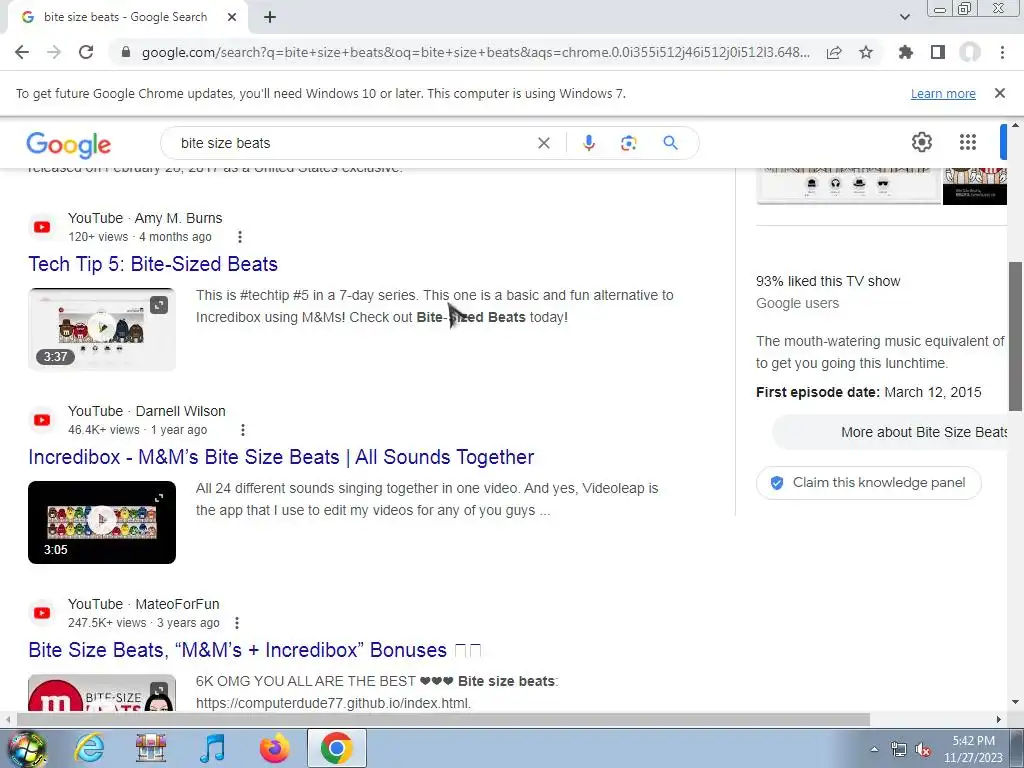Open the Windows Start menu

click(x=26, y=748)
